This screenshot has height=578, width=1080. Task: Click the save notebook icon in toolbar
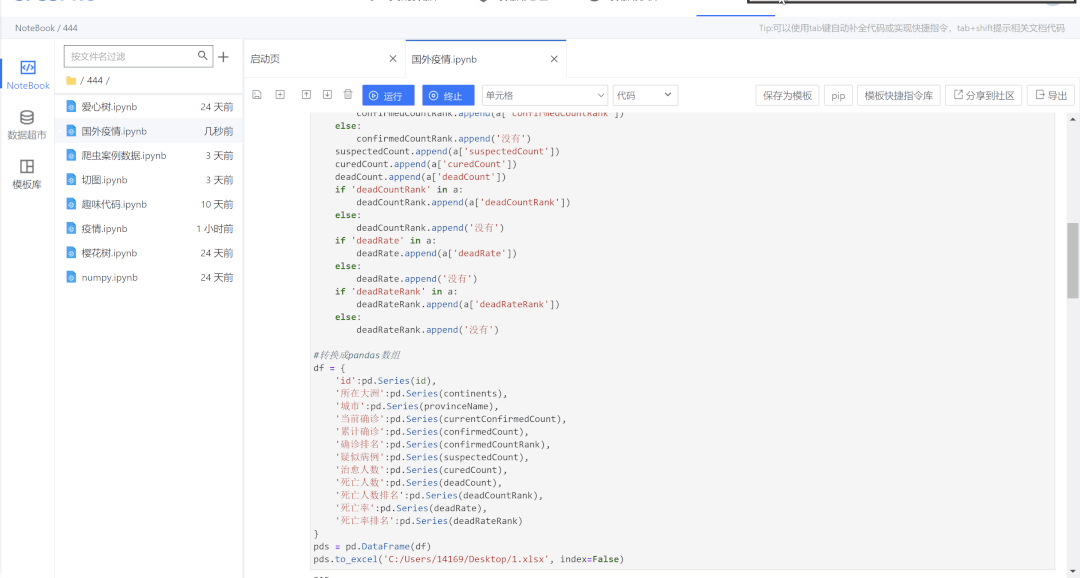point(257,95)
